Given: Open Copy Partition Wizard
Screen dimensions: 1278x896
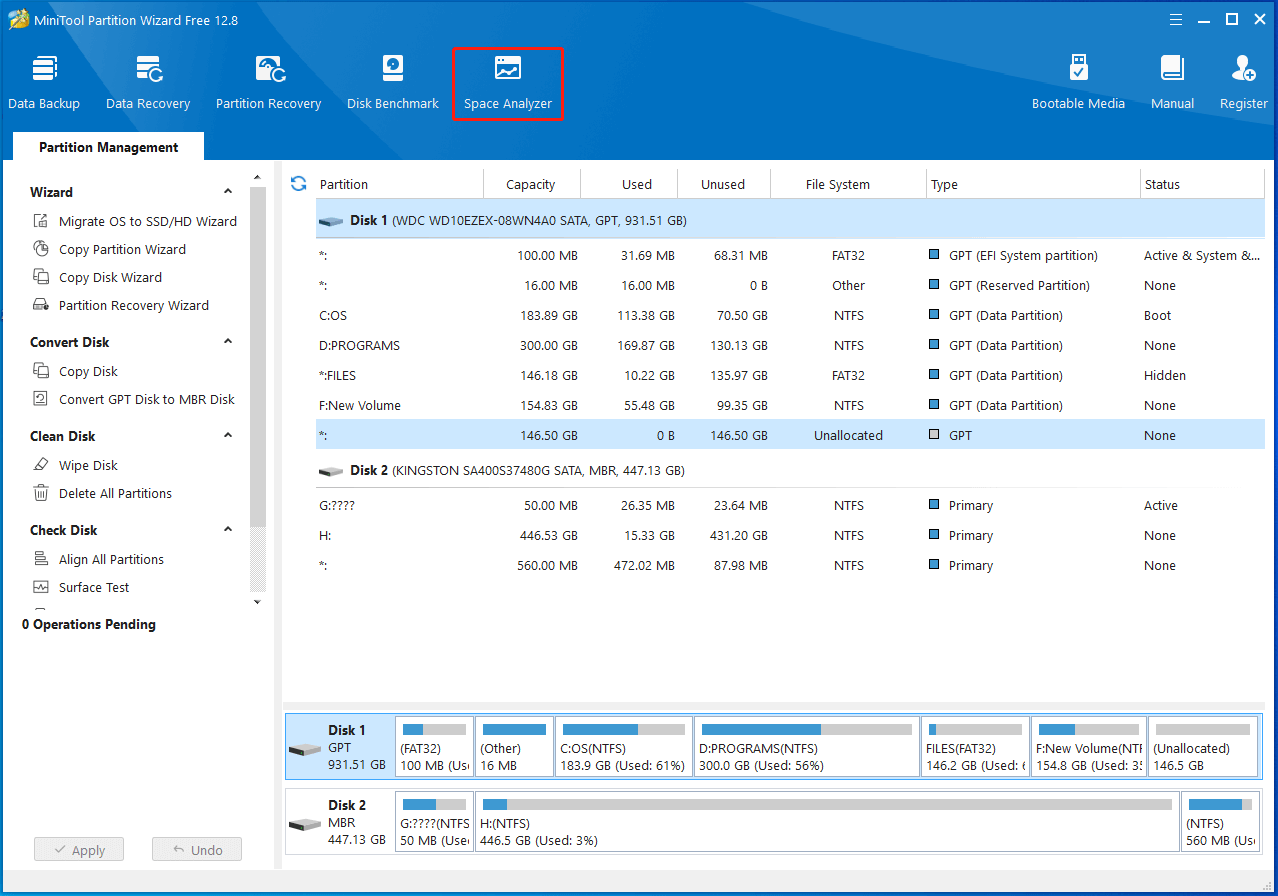Looking at the screenshot, I should (124, 249).
